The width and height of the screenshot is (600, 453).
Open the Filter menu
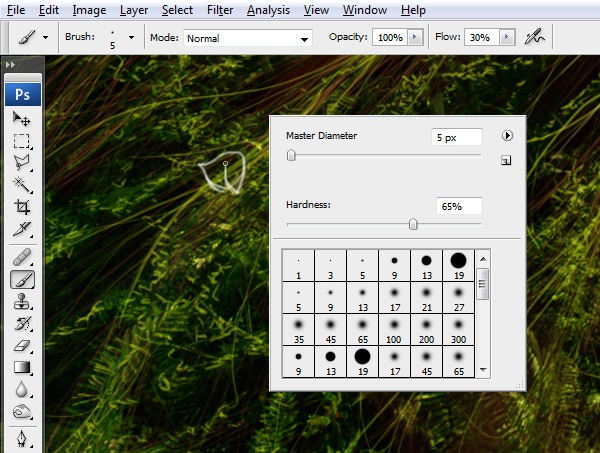pyautogui.click(x=220, y=10)
